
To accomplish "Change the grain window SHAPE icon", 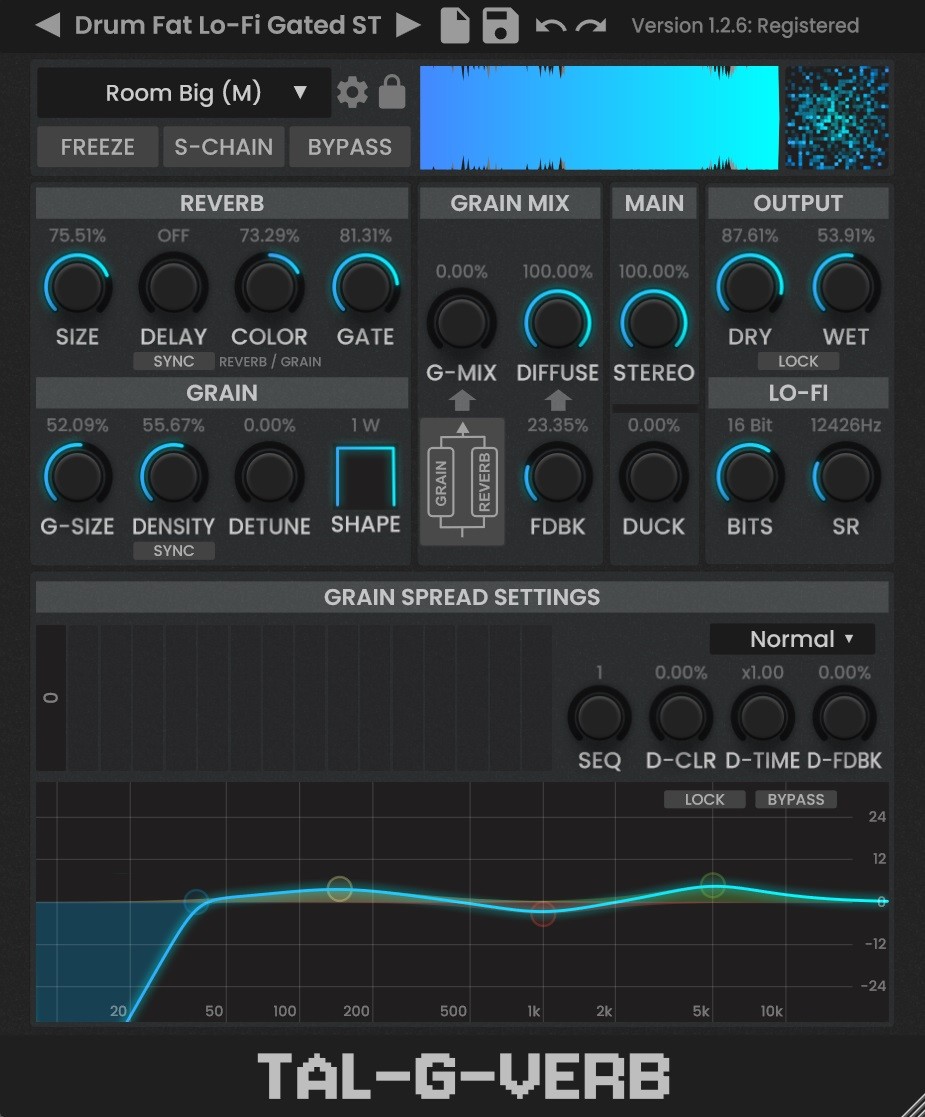I will coord(366,477).
